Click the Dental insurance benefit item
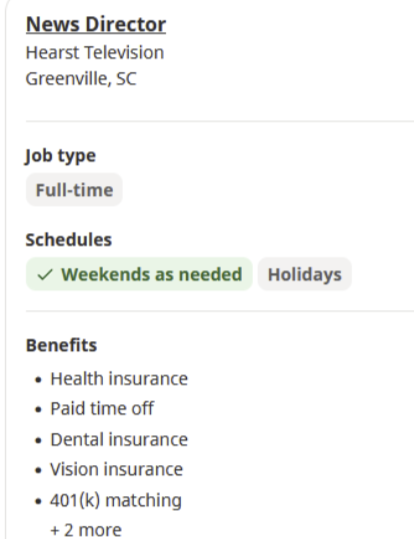The image size is (414, 539). click(x=119, y=439)
